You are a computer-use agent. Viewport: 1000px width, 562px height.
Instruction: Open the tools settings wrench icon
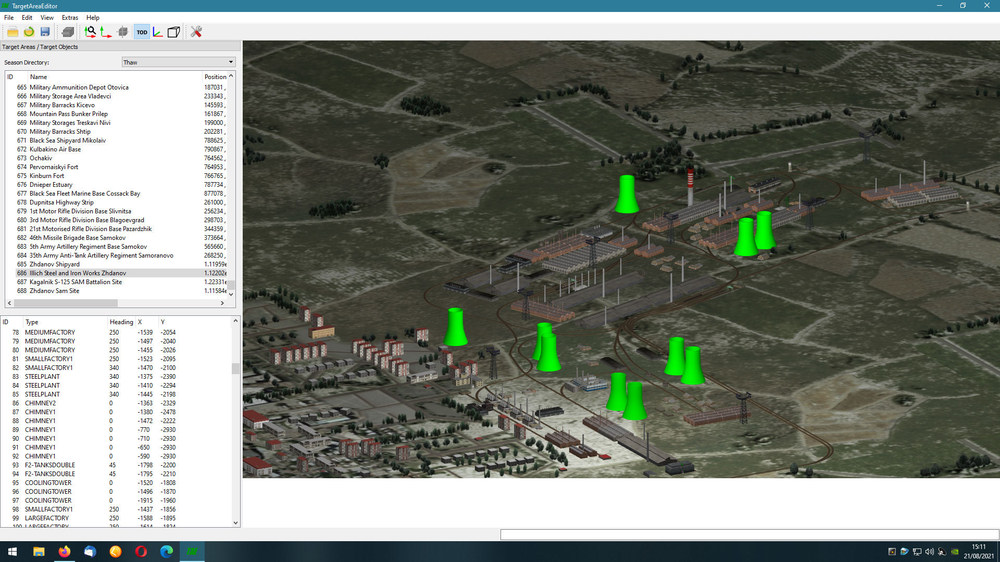click(x=196, y=32)
